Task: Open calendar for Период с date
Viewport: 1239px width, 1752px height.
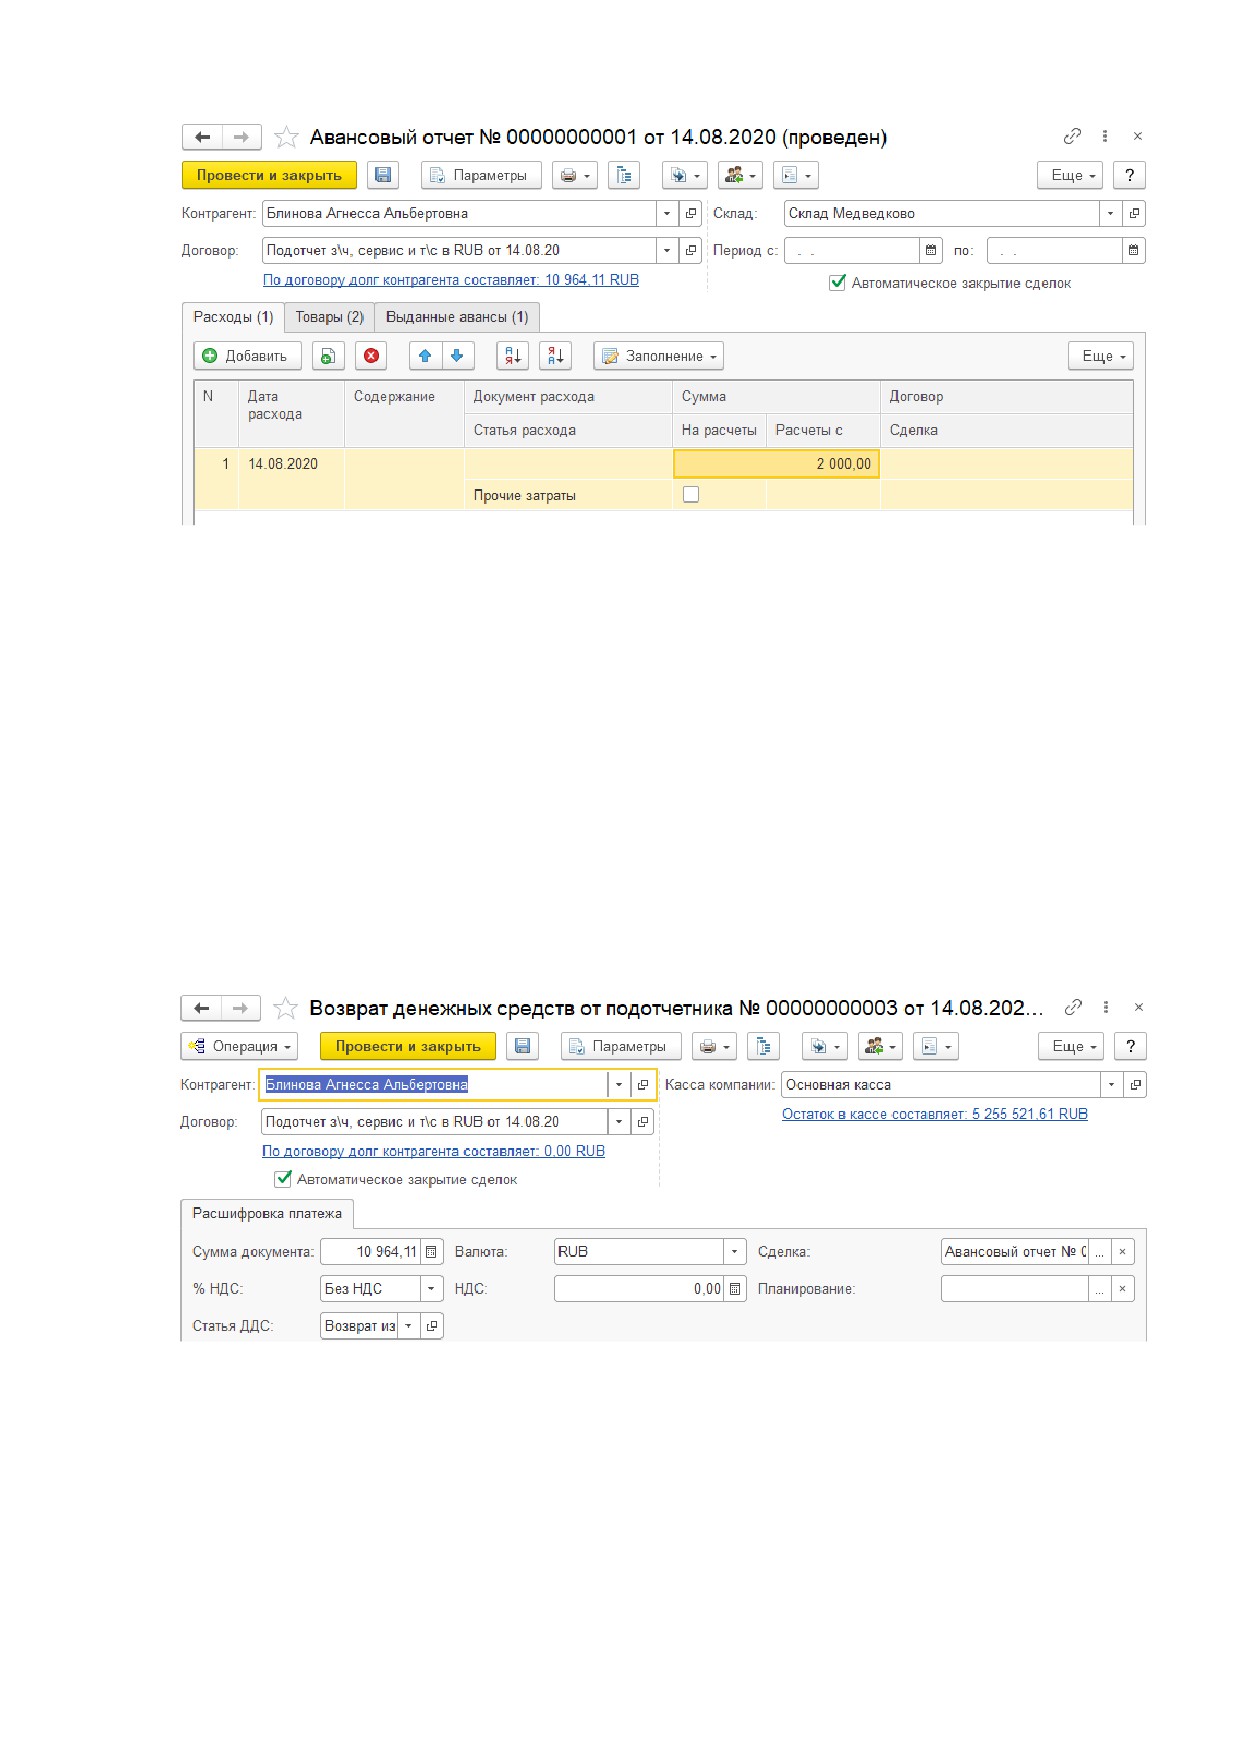Action: (931, 250)
